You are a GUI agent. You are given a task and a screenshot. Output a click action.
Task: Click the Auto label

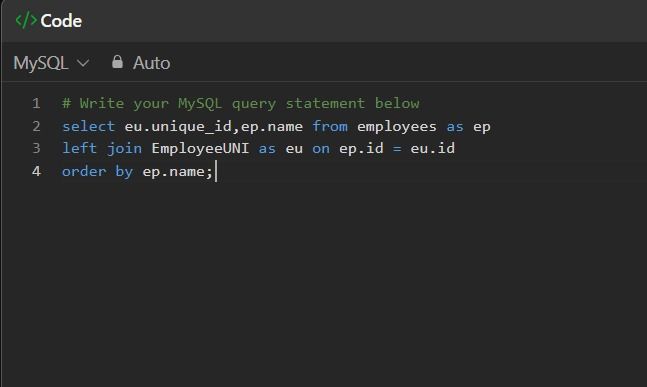tap(151, 63)
